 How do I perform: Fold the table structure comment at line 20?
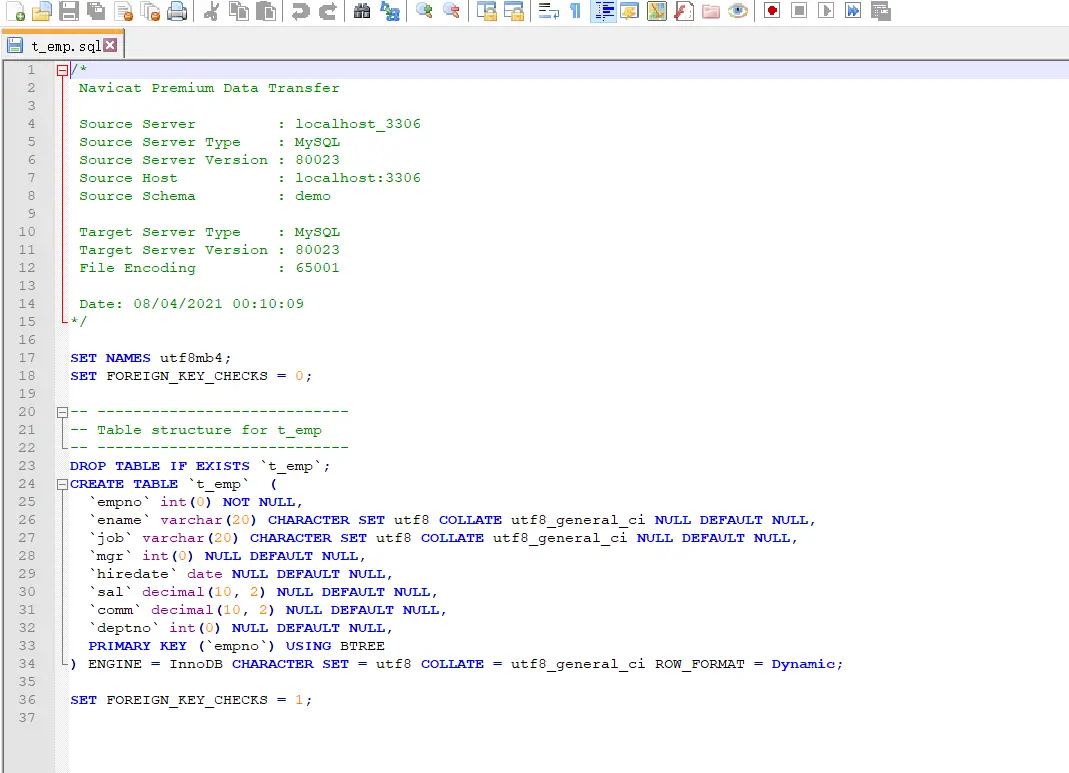coord(62,412)
